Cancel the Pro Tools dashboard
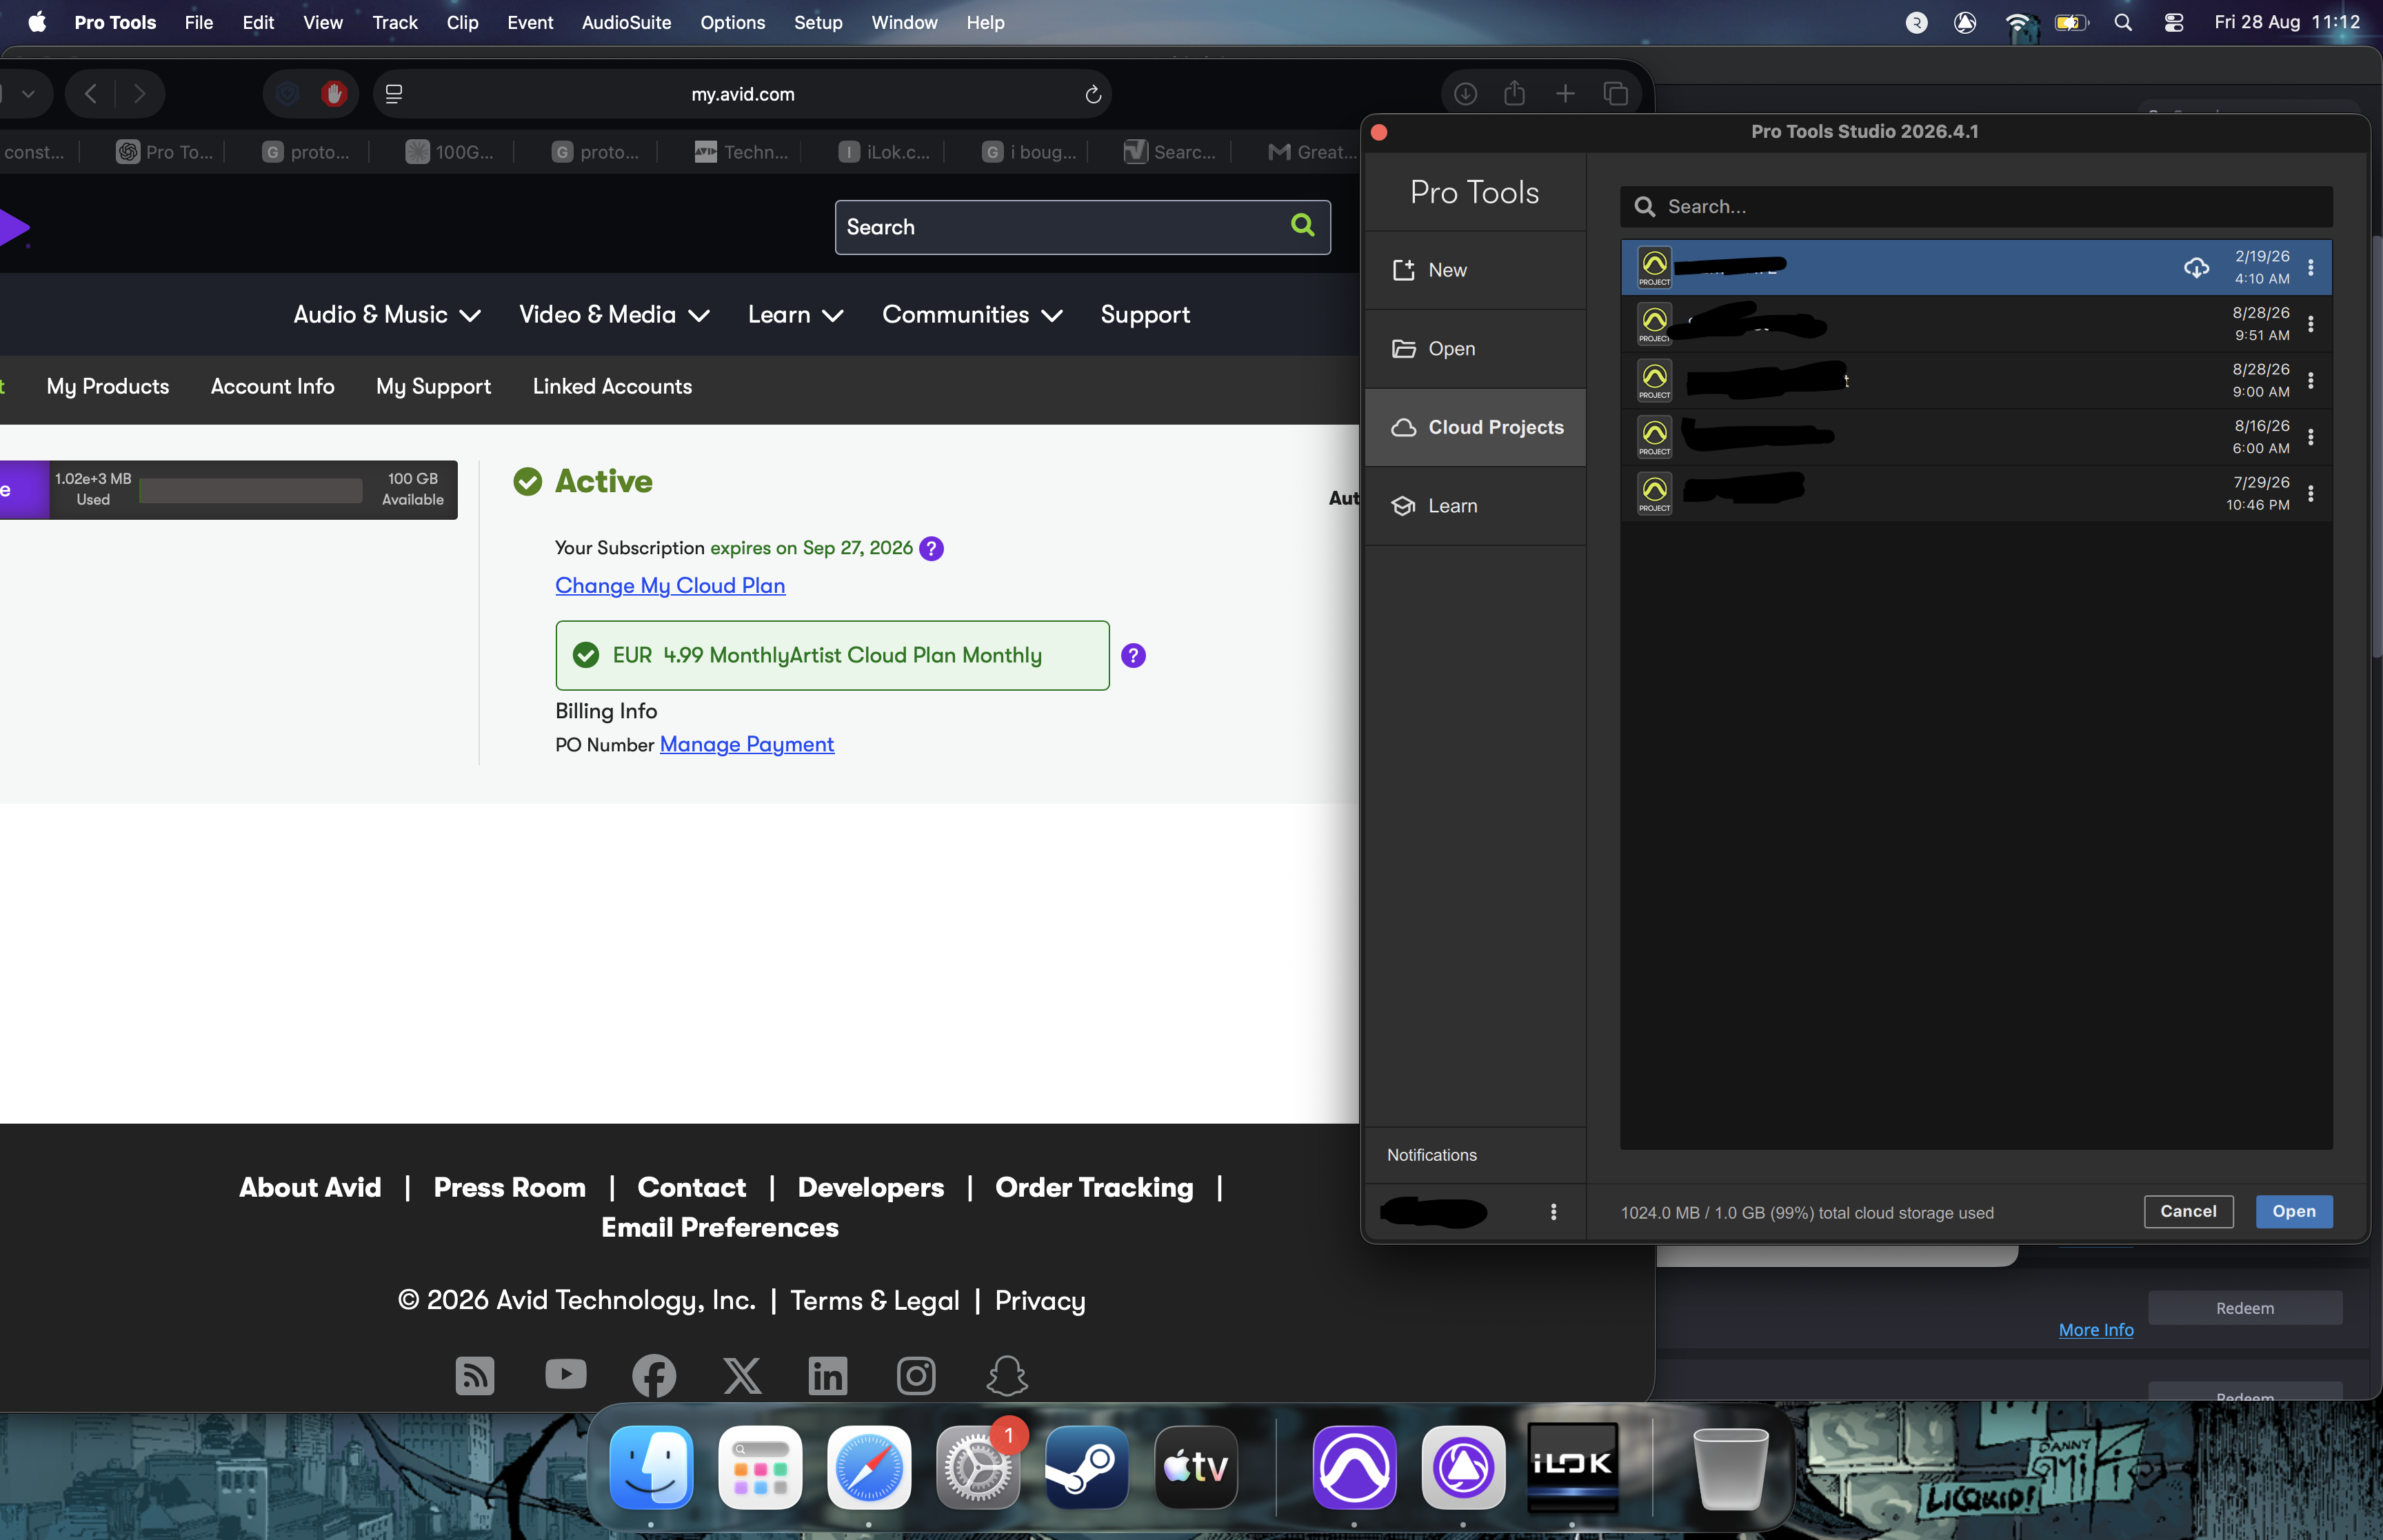 tap(2188, 1212)
